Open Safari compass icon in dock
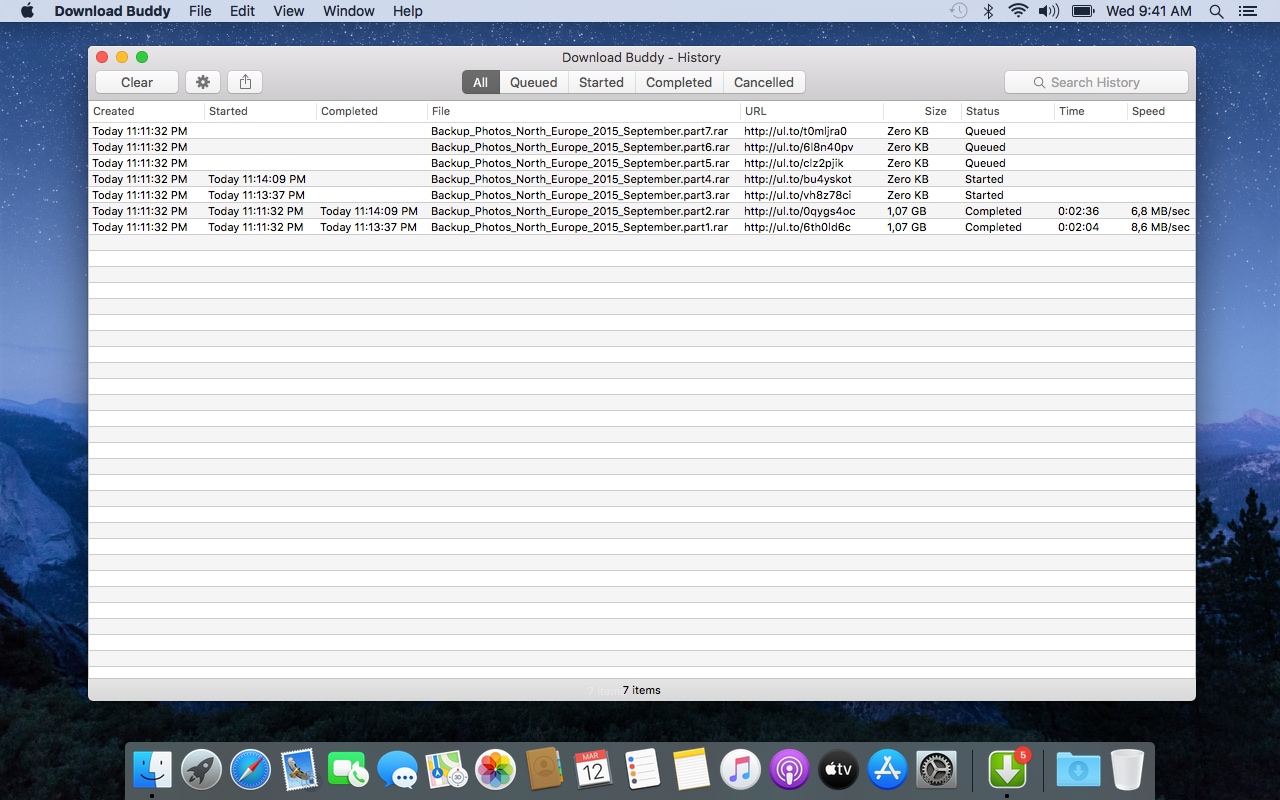Image resolution: width=1280 pixels, height=800 pixels. click(250, 770)
